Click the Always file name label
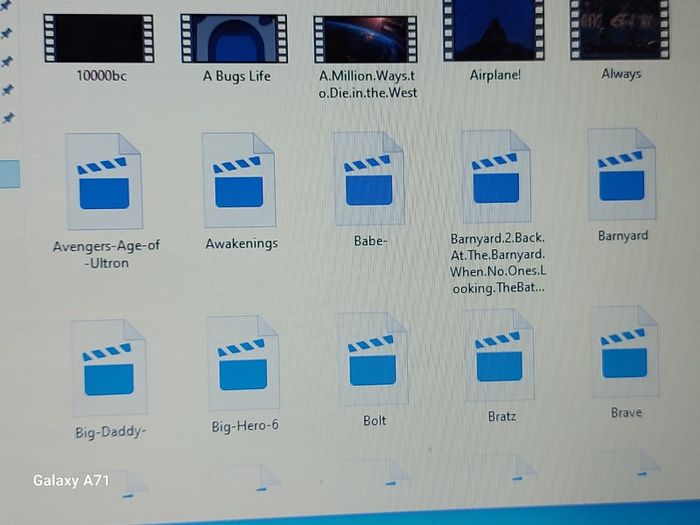This screenshot has width=700, height=525. pyautogui.click(x=621, y=74)
